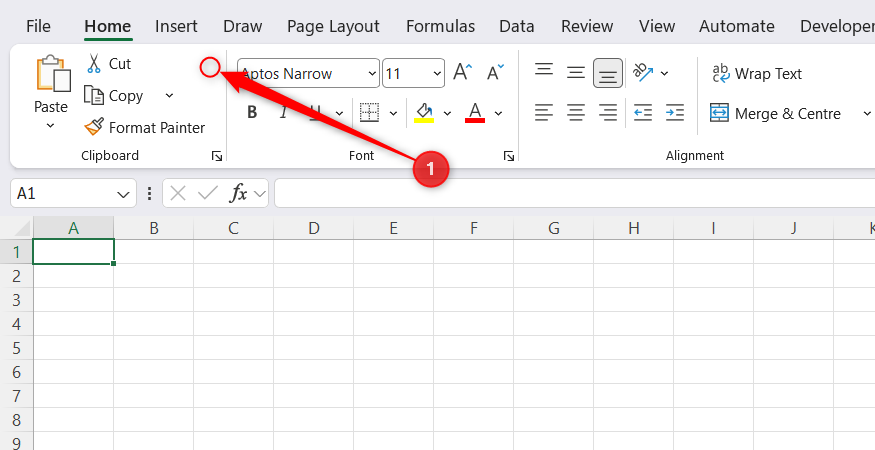Open the Formulas tab
Screen dimensions: 875x450
pos(440,26)
